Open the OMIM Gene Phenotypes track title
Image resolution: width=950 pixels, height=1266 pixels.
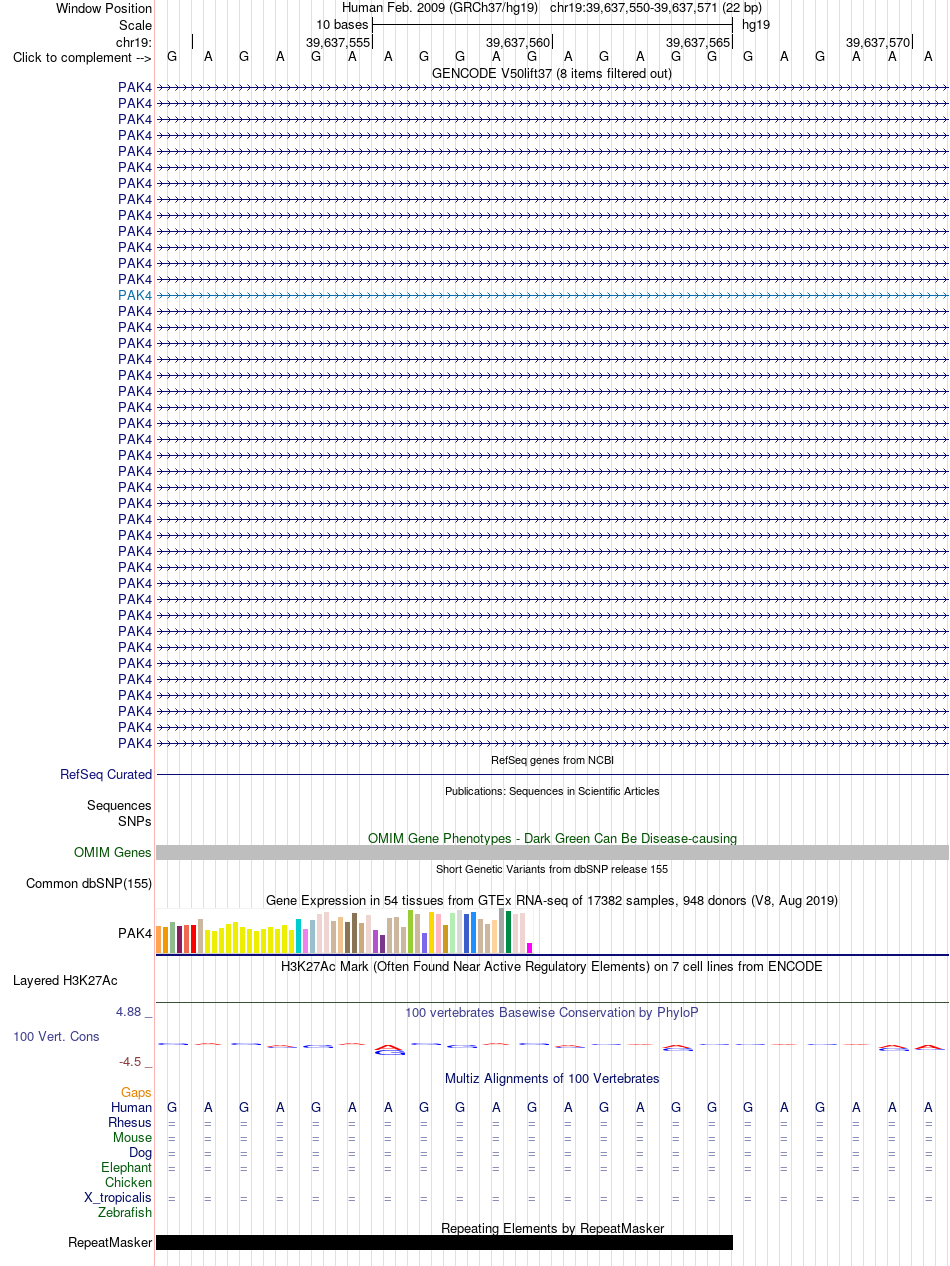tap(552, 838)
